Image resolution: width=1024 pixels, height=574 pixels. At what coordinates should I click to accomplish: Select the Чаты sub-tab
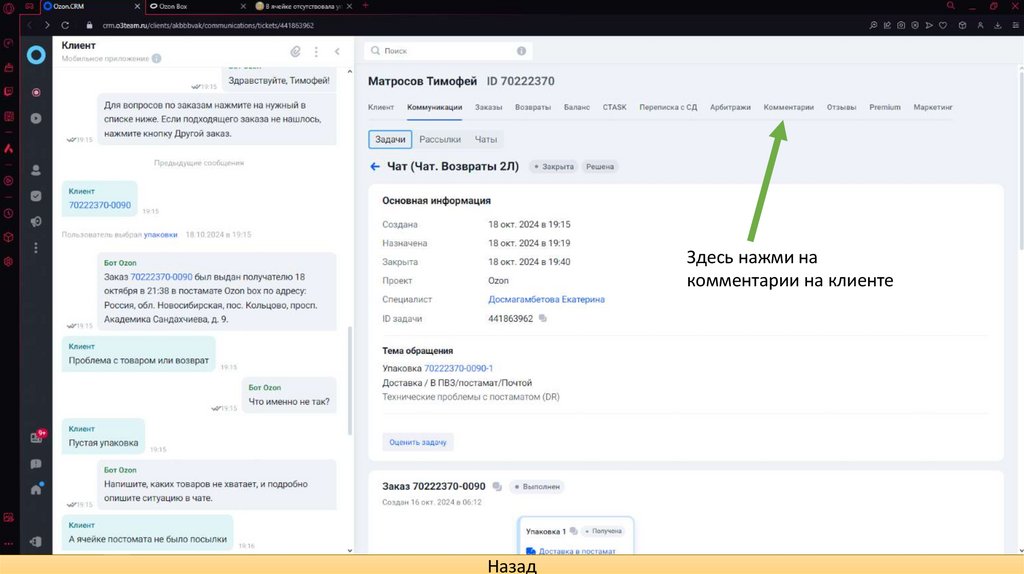coord(486,139)
